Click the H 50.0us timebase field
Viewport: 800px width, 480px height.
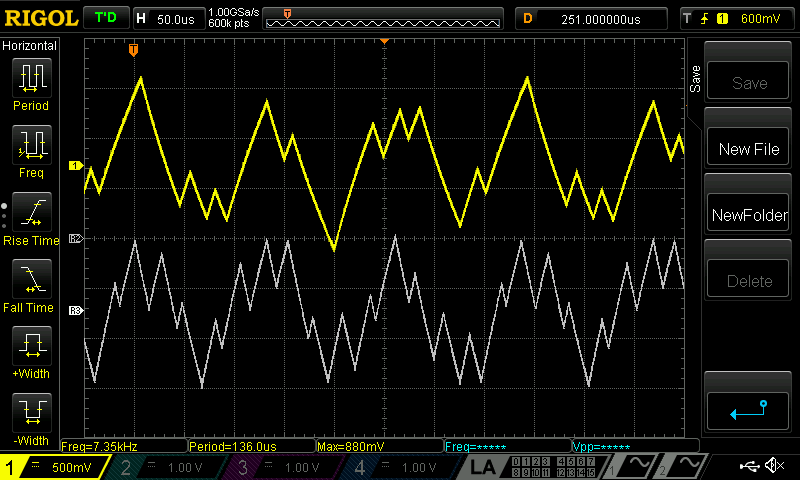[168, 19]
